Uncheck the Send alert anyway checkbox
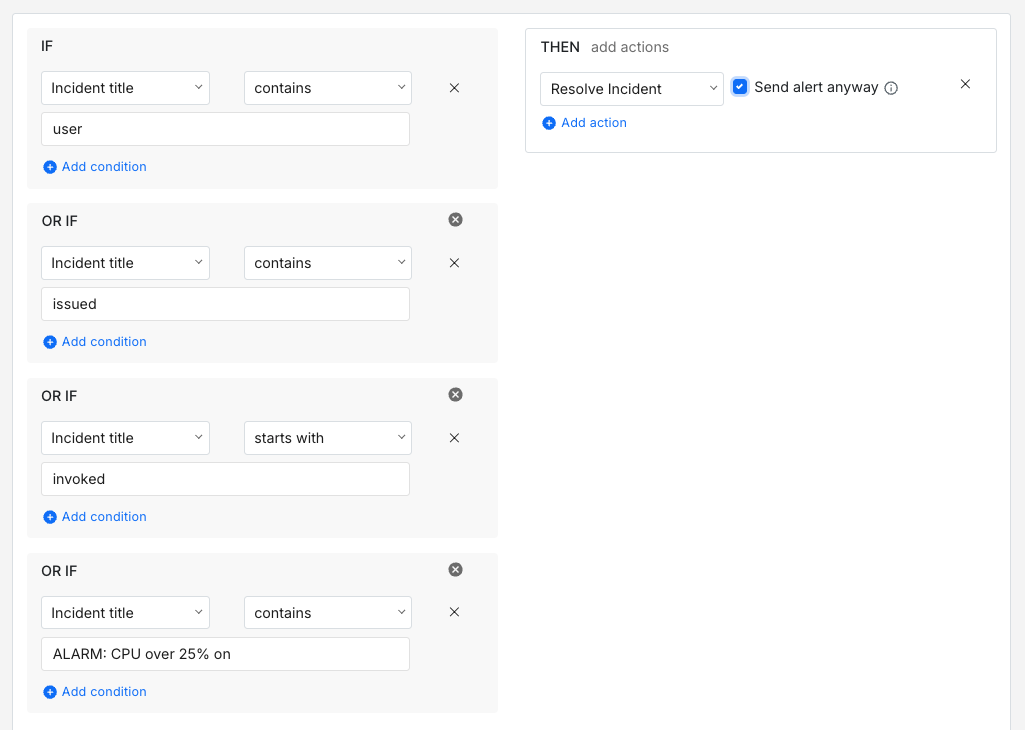The image size is (1025, 730). (739, 87)
